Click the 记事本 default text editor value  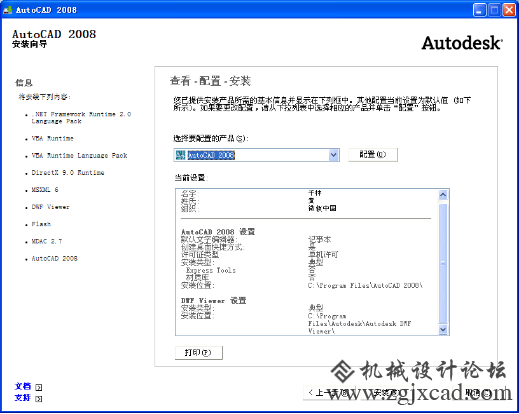click(319, 239)
